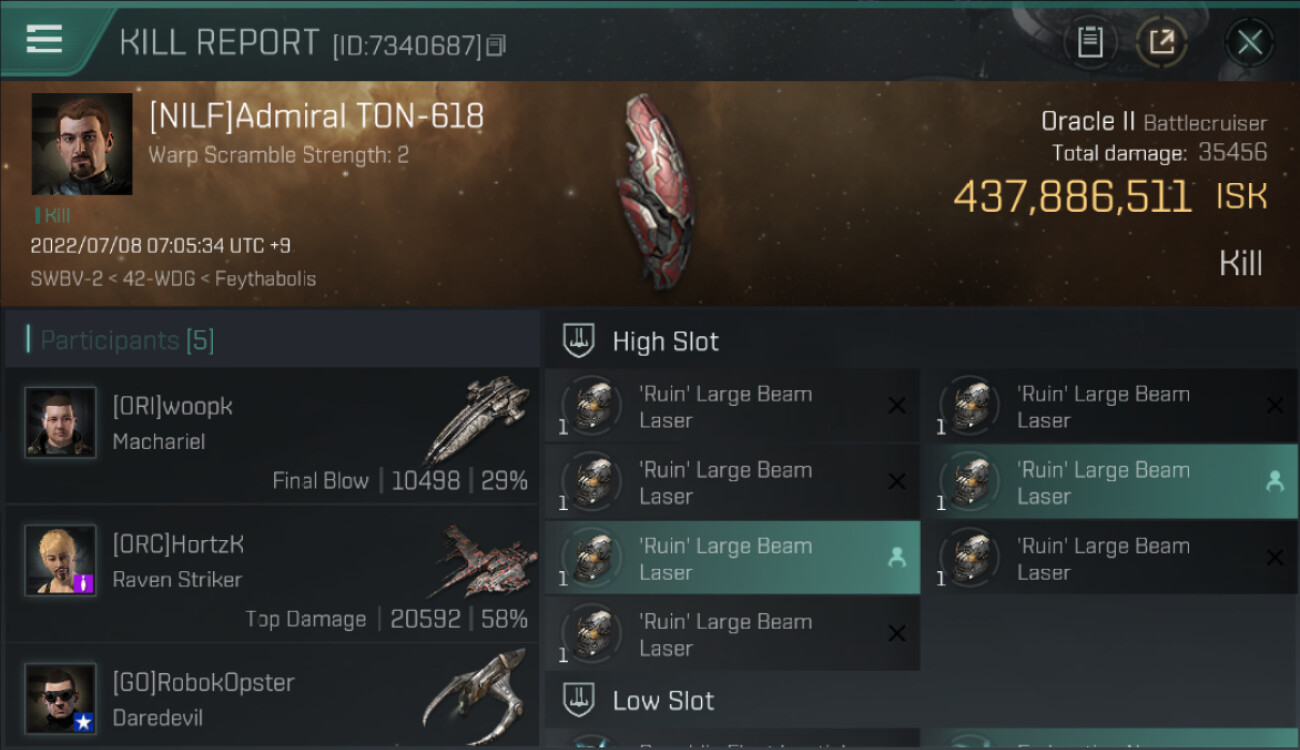Select the Participants [5] header
1300x750 pixels.
coord(127,340)
